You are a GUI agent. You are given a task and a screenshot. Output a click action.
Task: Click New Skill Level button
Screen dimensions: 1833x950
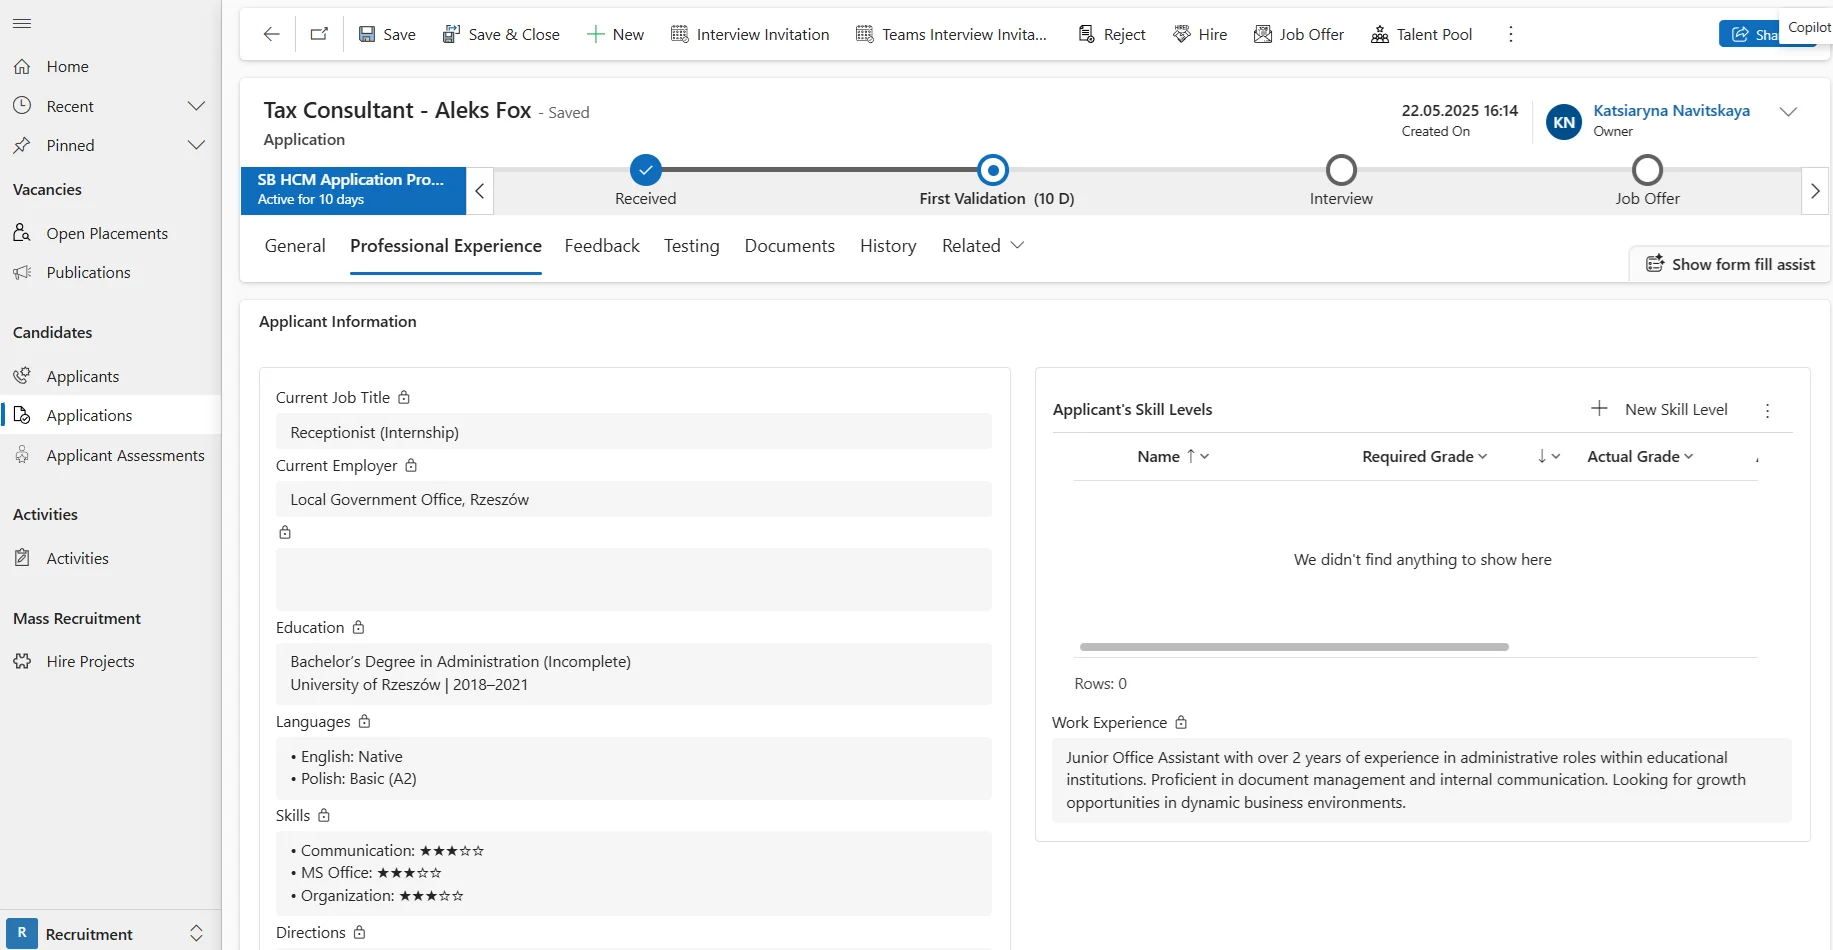click(1659, 409)
